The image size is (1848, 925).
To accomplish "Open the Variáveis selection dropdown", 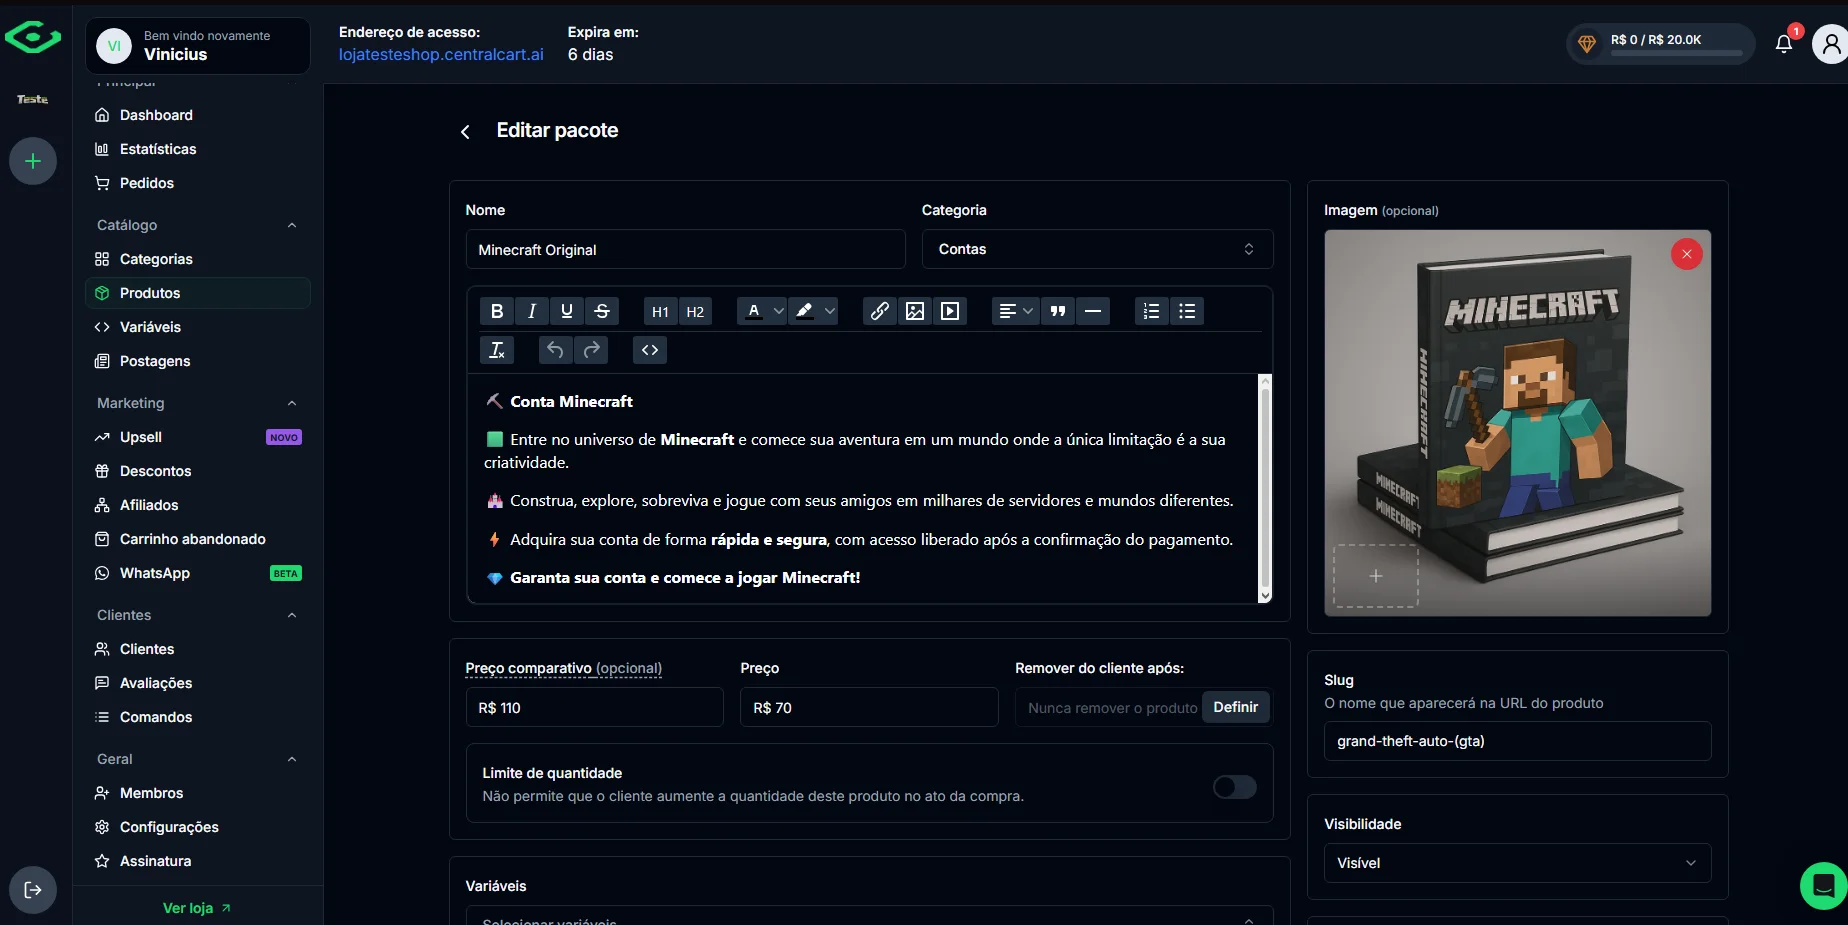I will tap(869, 916).
